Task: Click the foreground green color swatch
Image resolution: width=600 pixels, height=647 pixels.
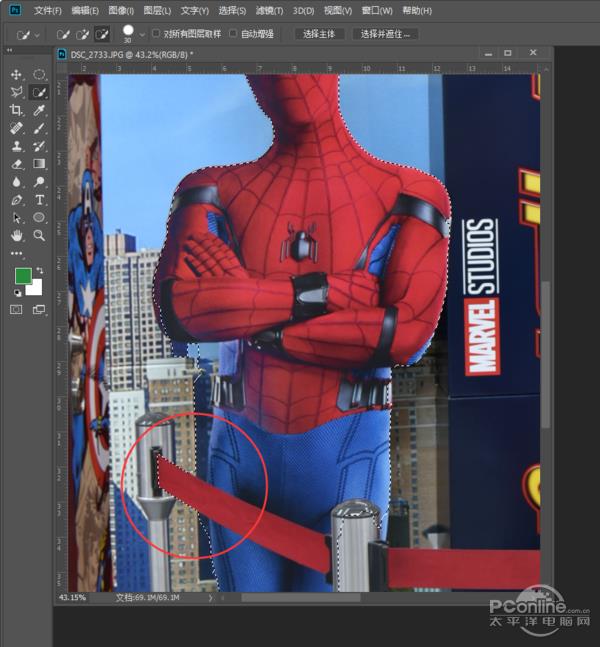Action: click(23, 276)
